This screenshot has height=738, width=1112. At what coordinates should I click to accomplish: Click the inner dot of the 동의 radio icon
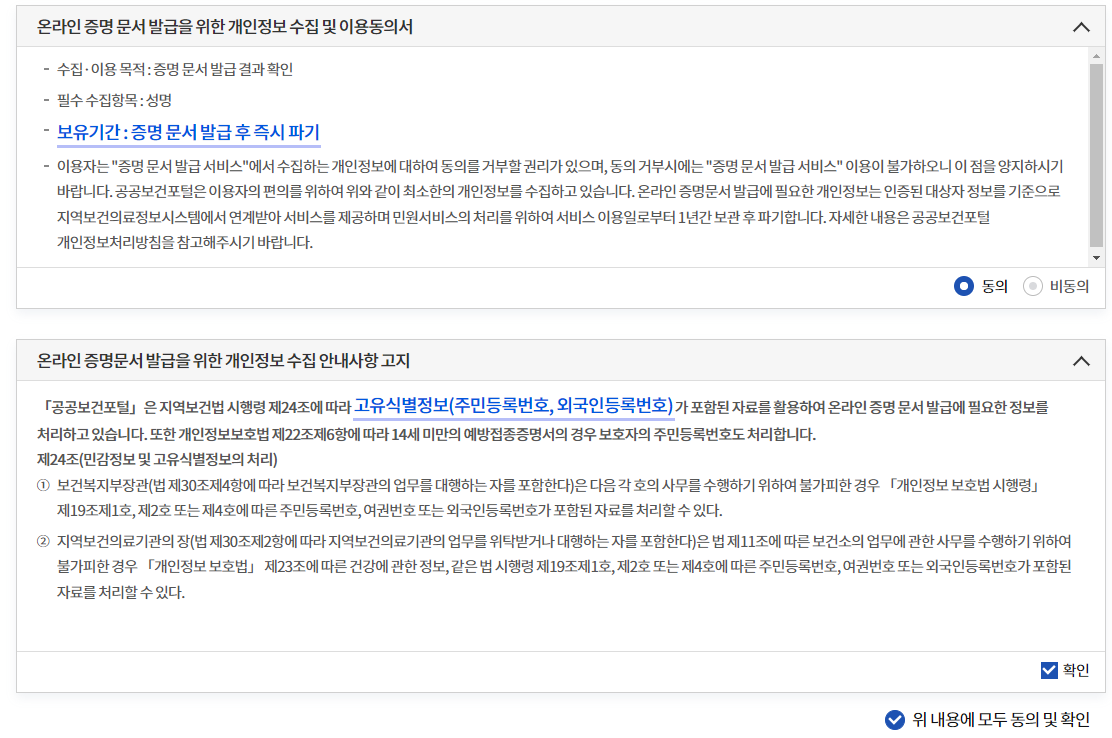click(x=963, y=285)
